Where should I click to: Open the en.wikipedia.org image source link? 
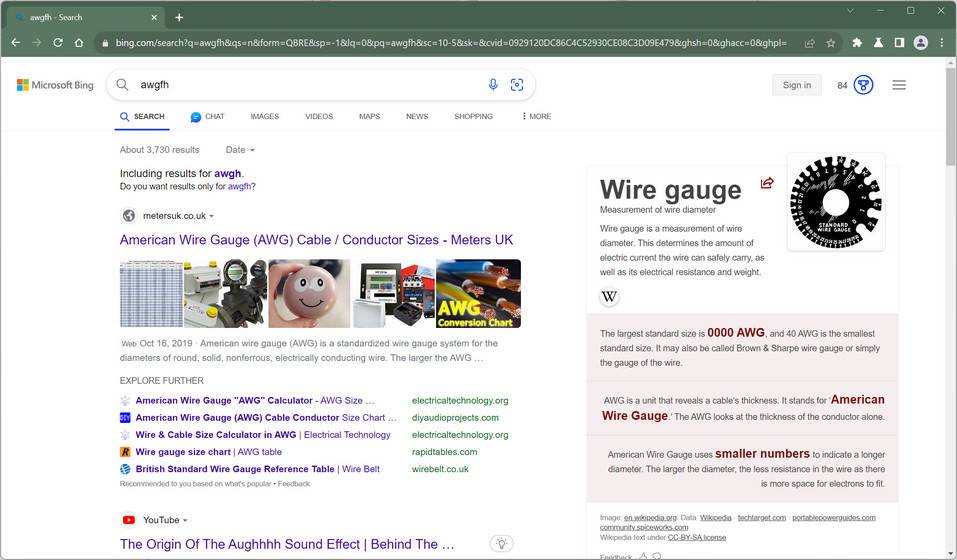(650, 517)
